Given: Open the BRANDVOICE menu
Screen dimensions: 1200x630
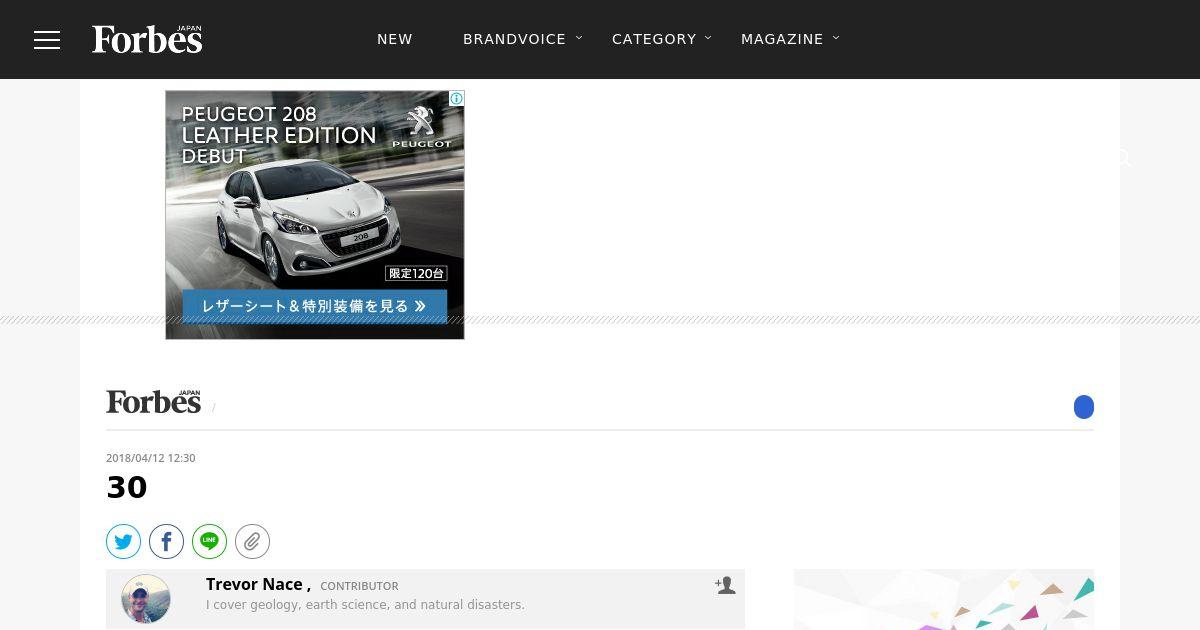Looking at the screenshot, I should [x=514, y=39].
